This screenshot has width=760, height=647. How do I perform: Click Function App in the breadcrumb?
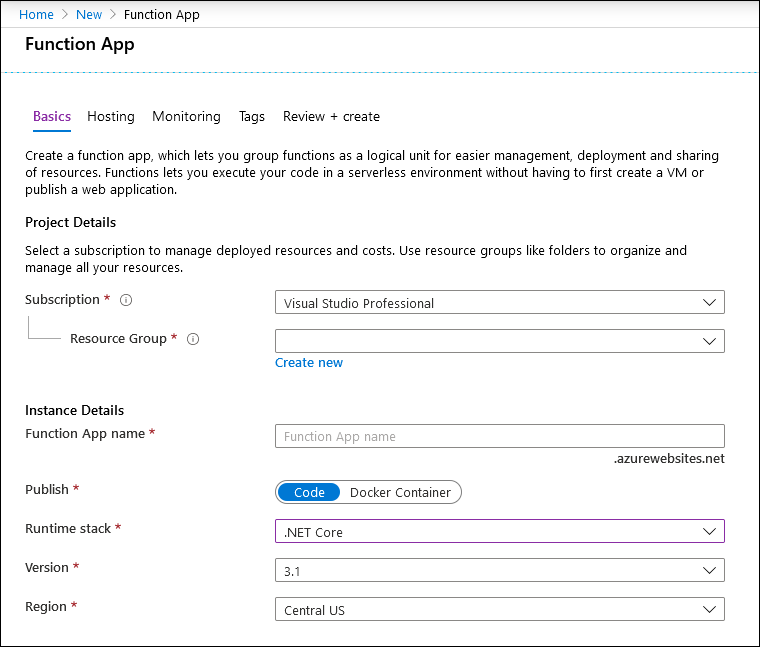162,15
